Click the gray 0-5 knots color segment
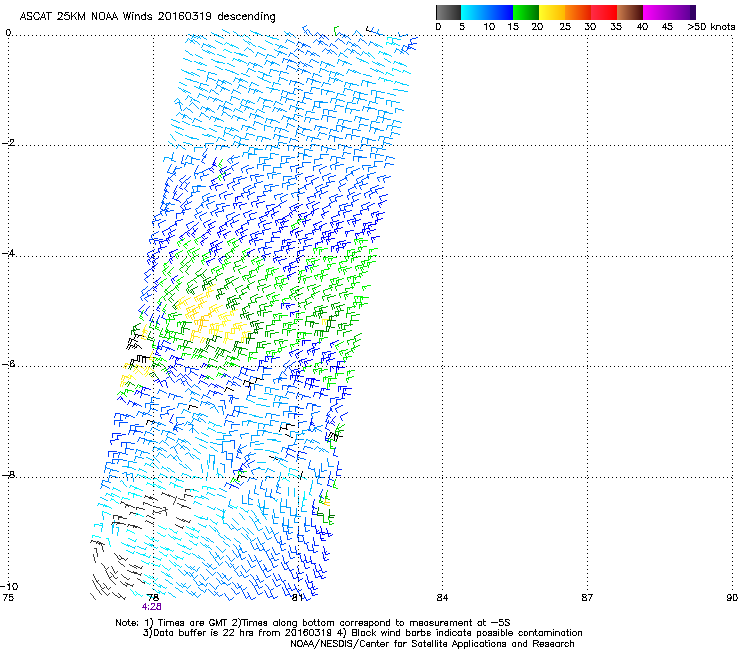The image size is (740, 650). point(448,12)
